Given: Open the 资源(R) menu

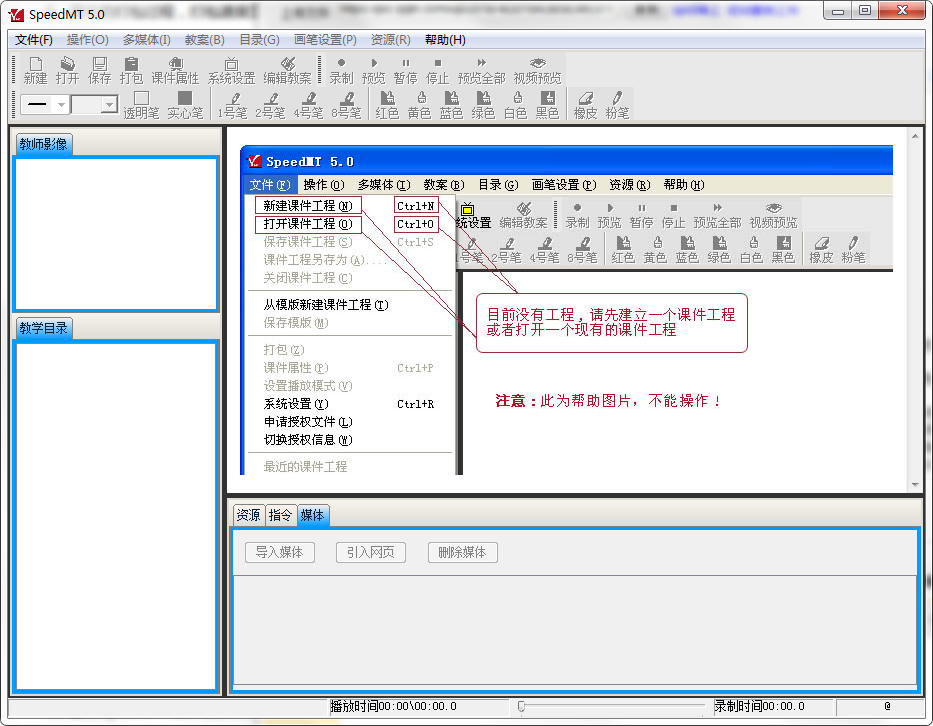Looking at the screenshot, I should click(390, 40).
